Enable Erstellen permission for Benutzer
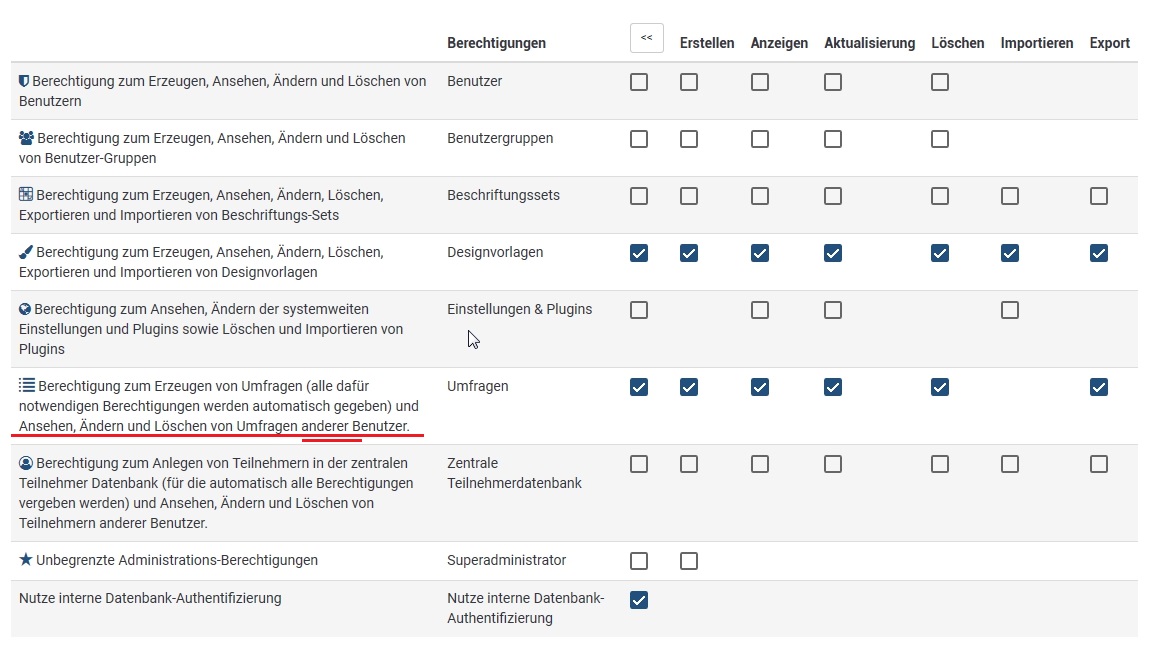This screenshot has height=655, width=1165. click(x=689, y=82)
